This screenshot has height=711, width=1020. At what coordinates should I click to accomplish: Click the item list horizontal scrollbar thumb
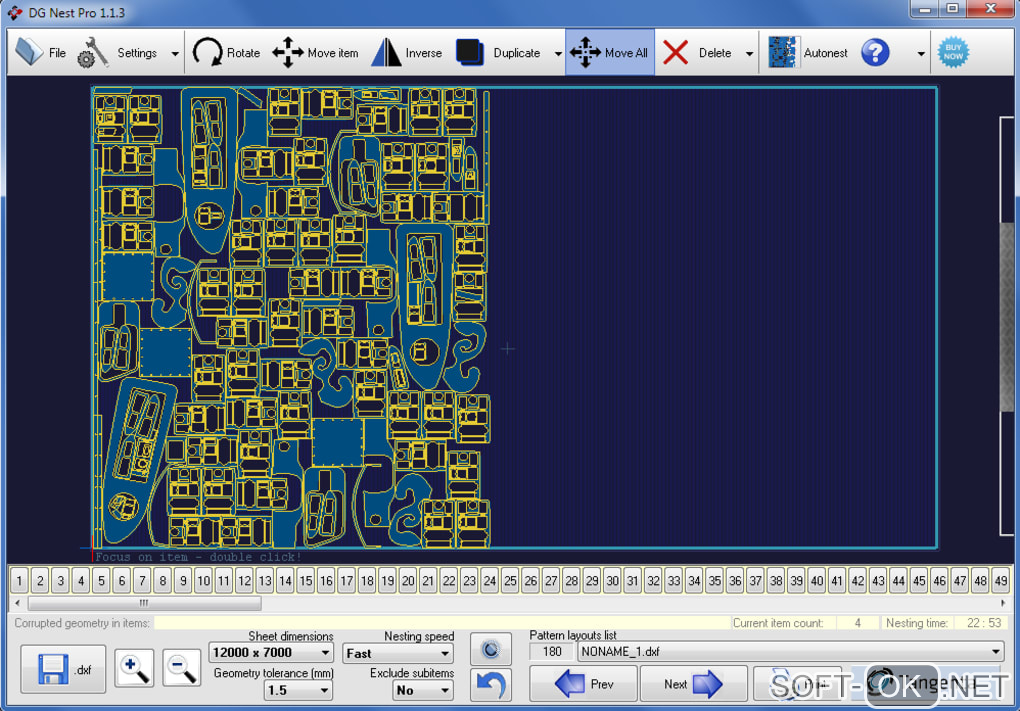click(x=144, y=603)
